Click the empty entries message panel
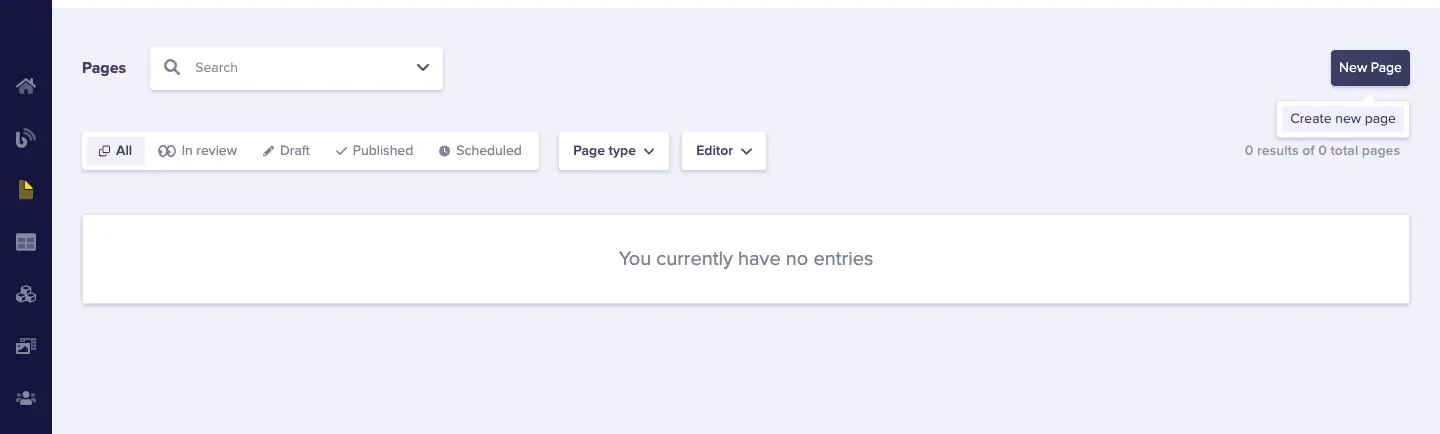Screen dimensions: 1440x434 tap(745, 259)
